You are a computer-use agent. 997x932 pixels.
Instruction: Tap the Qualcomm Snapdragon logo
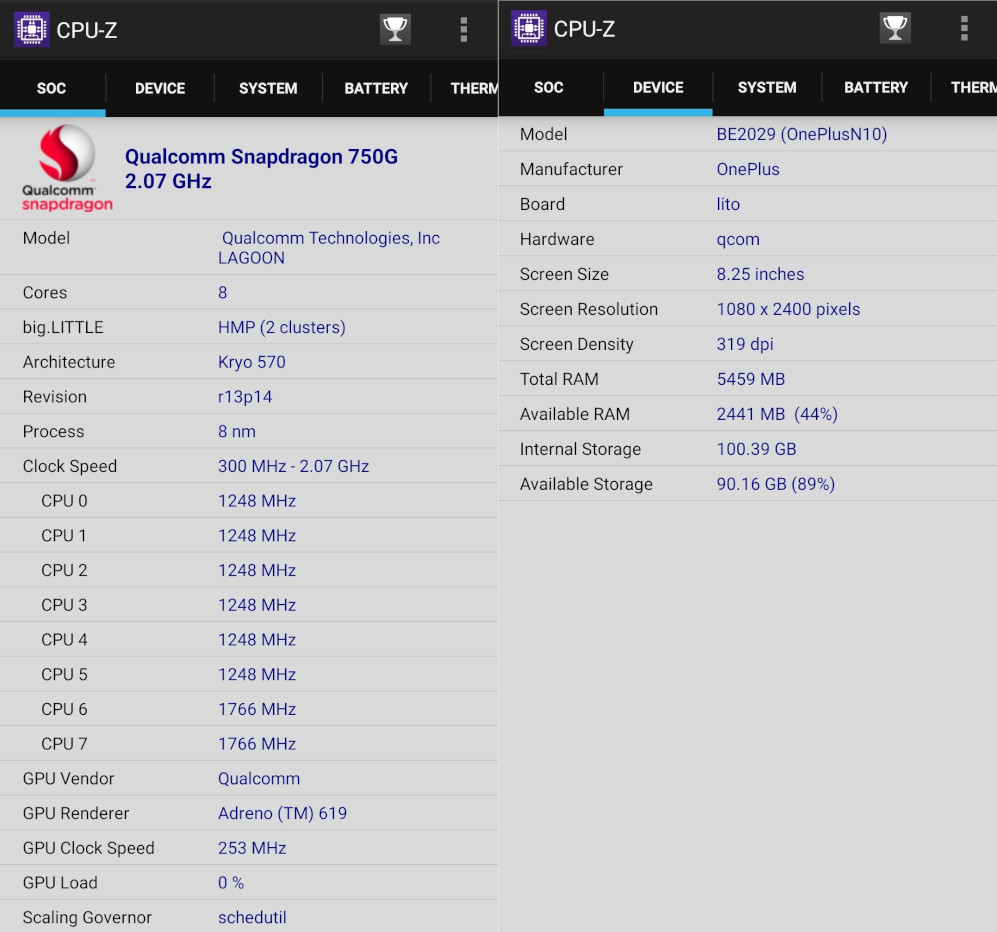[67, 168]
